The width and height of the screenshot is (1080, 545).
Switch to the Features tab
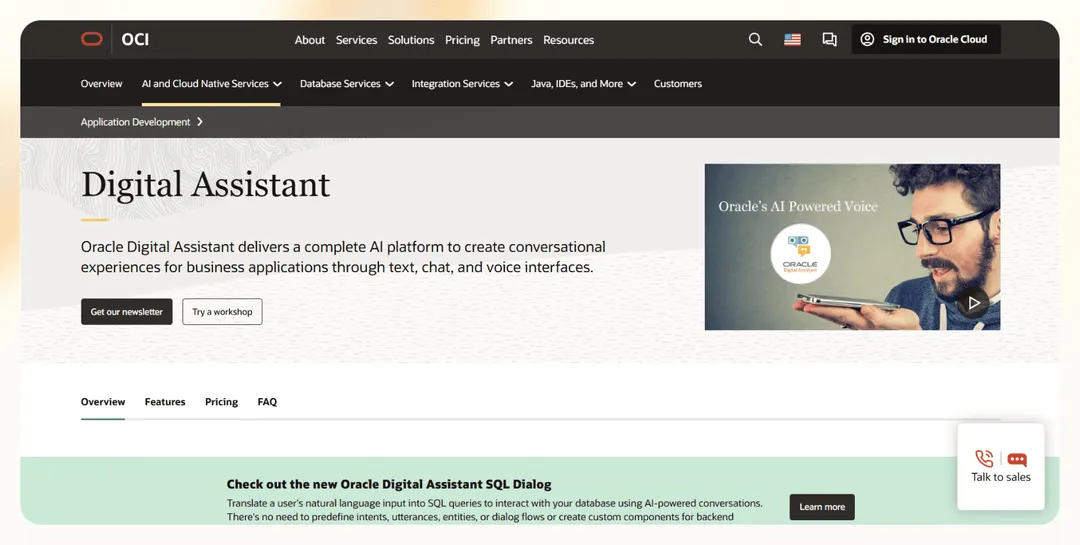(165, 402)
